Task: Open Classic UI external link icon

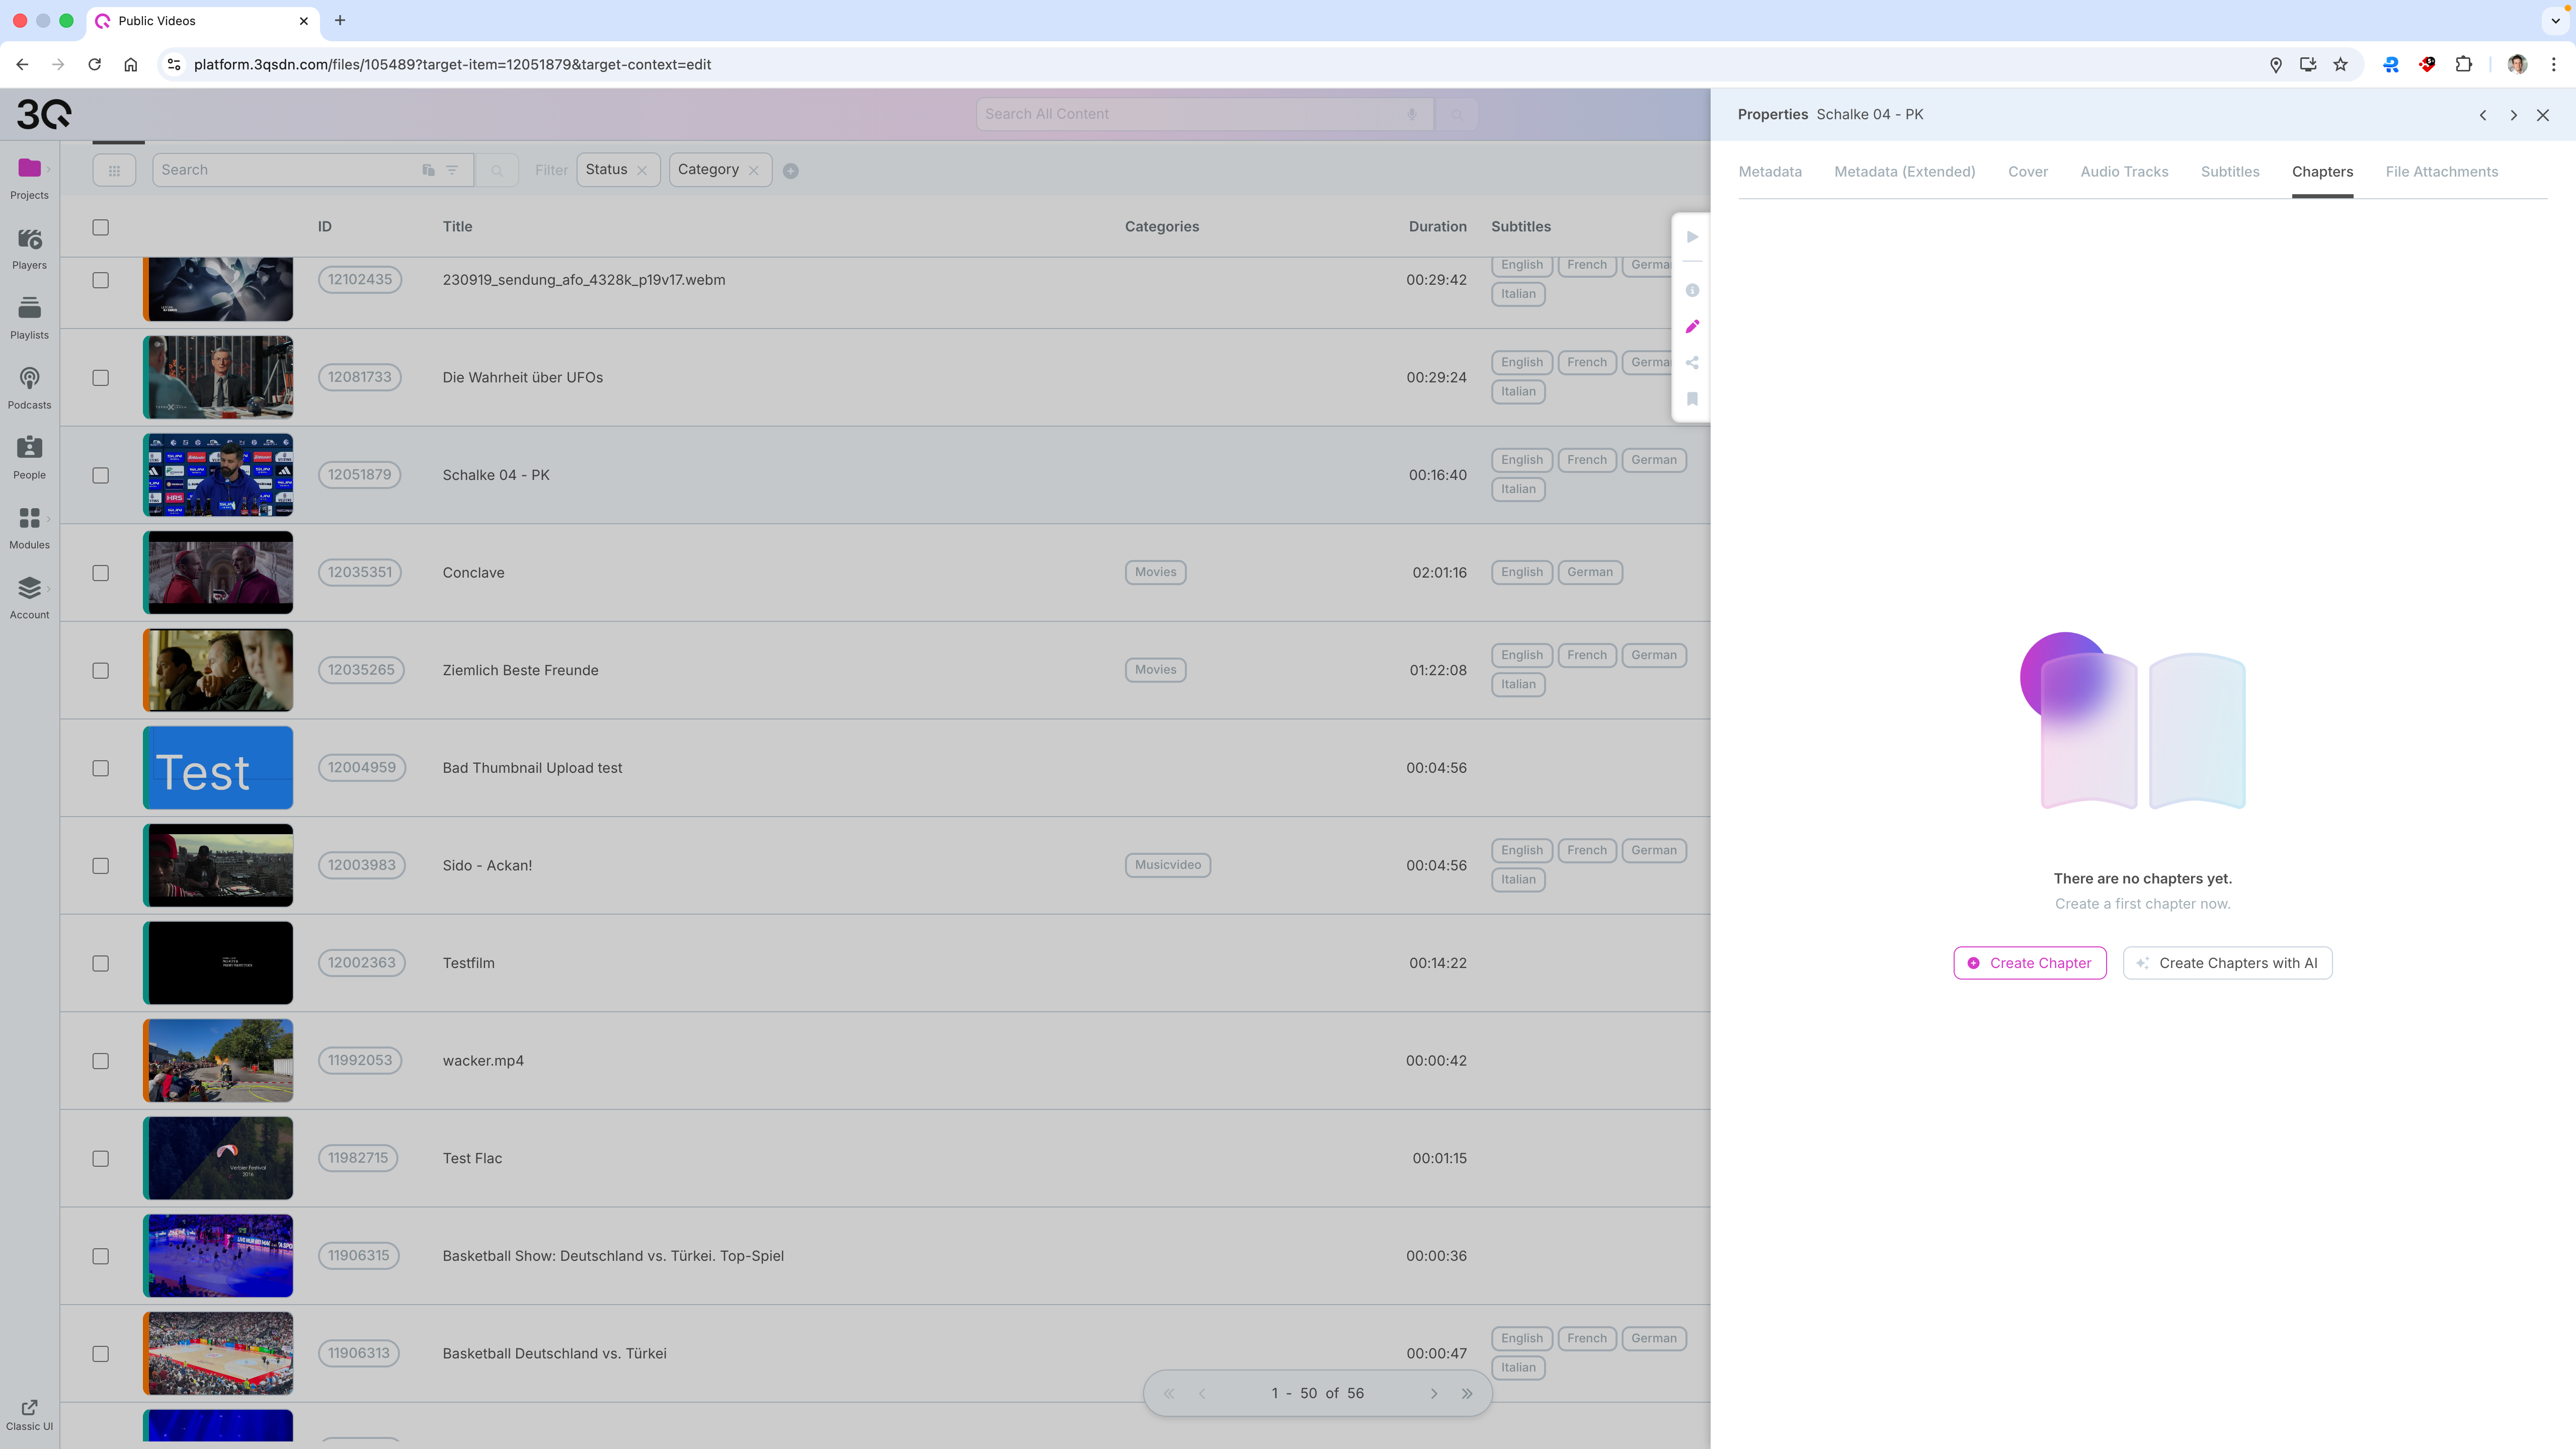Action: pos(29,1407)
